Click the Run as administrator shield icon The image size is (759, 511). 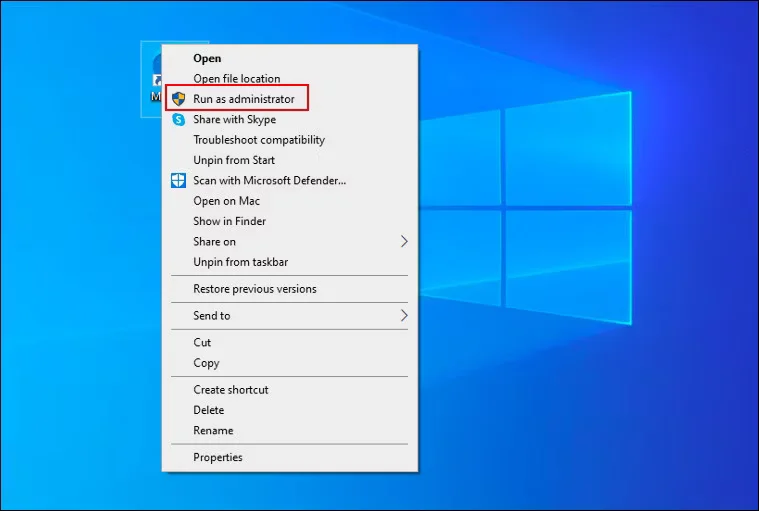click(x=179, y=99)
